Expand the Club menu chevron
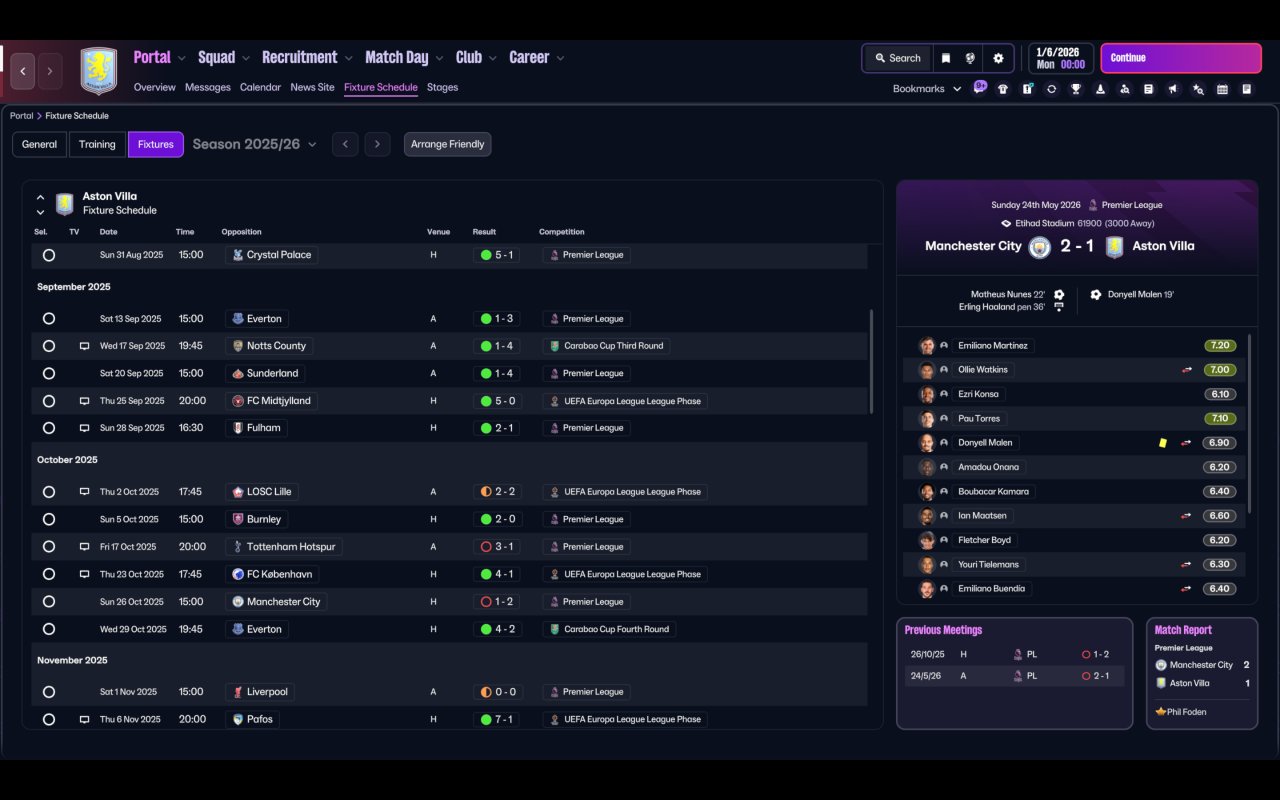Viewport: 1280px width, 800px height. 492,58
